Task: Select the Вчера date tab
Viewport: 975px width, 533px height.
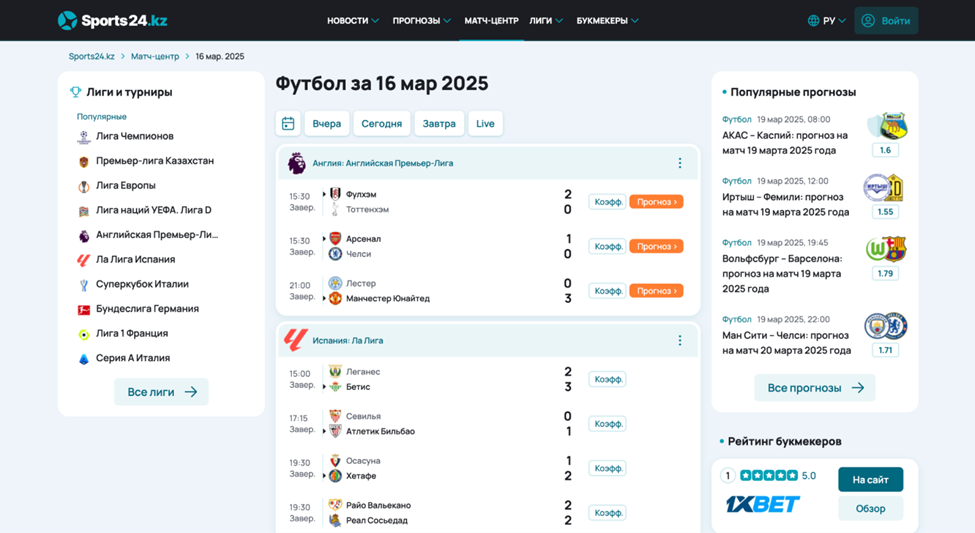Action: coord(326,123)
